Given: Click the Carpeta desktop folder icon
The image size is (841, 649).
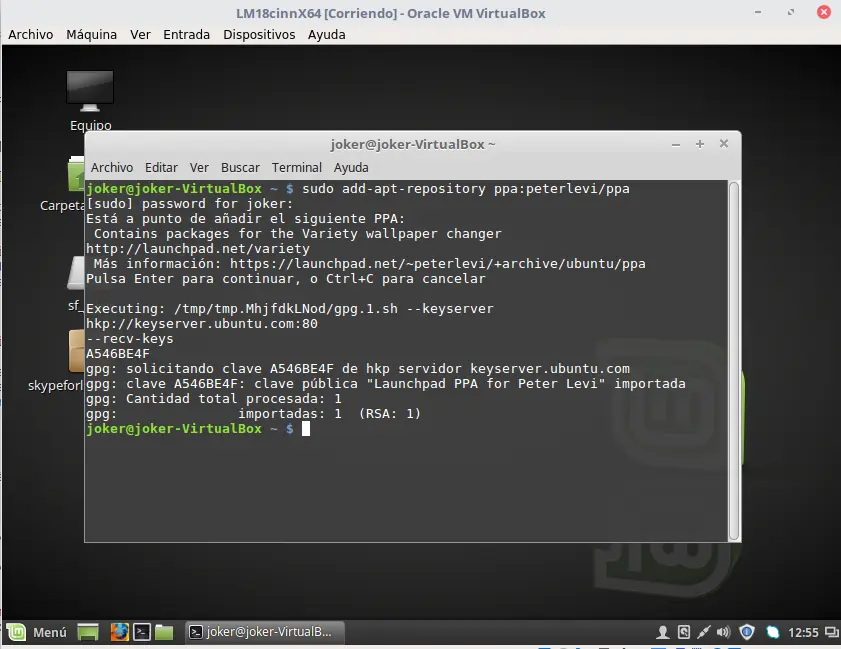Looking at the screenshot, I should pos(76,174).
